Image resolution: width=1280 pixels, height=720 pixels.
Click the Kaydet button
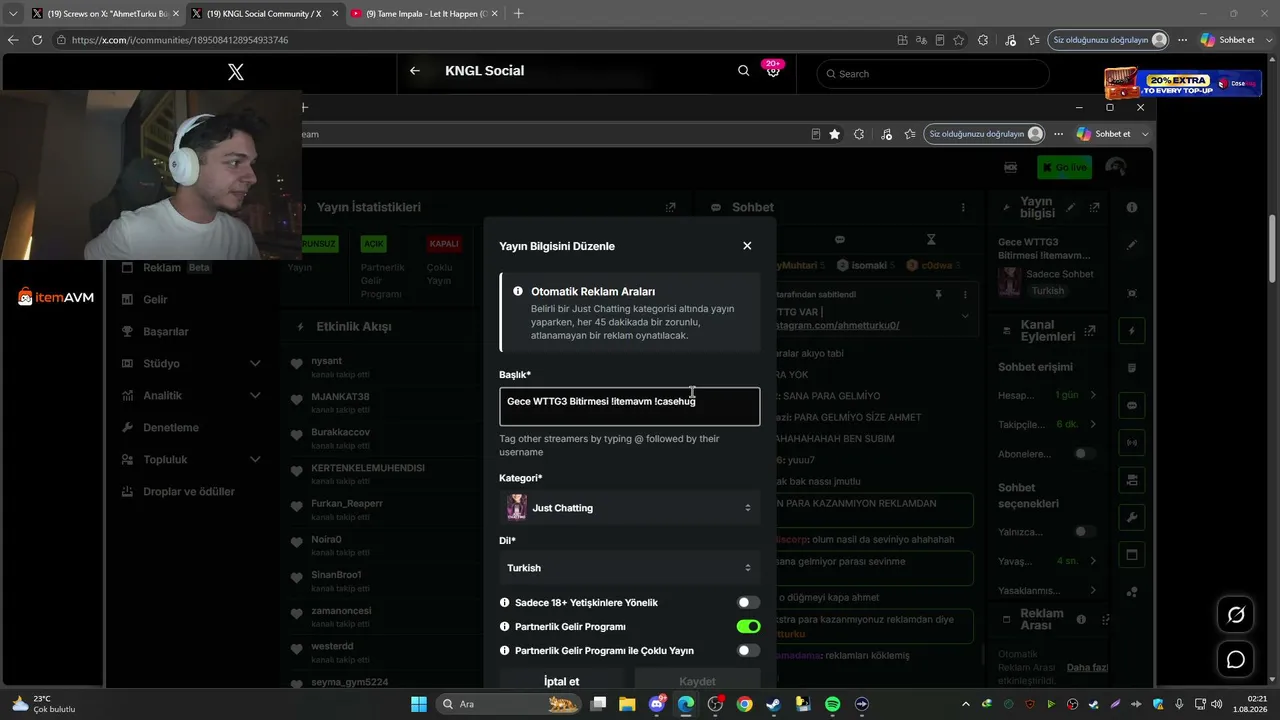pyautogui.click(x=697, y=681)
